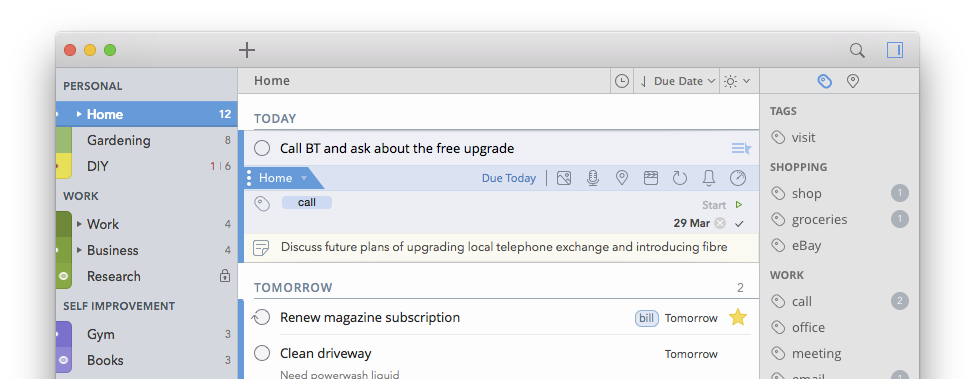Select the call tag chip on task
This screenshot has width=975, height=379.
point(307,203)
